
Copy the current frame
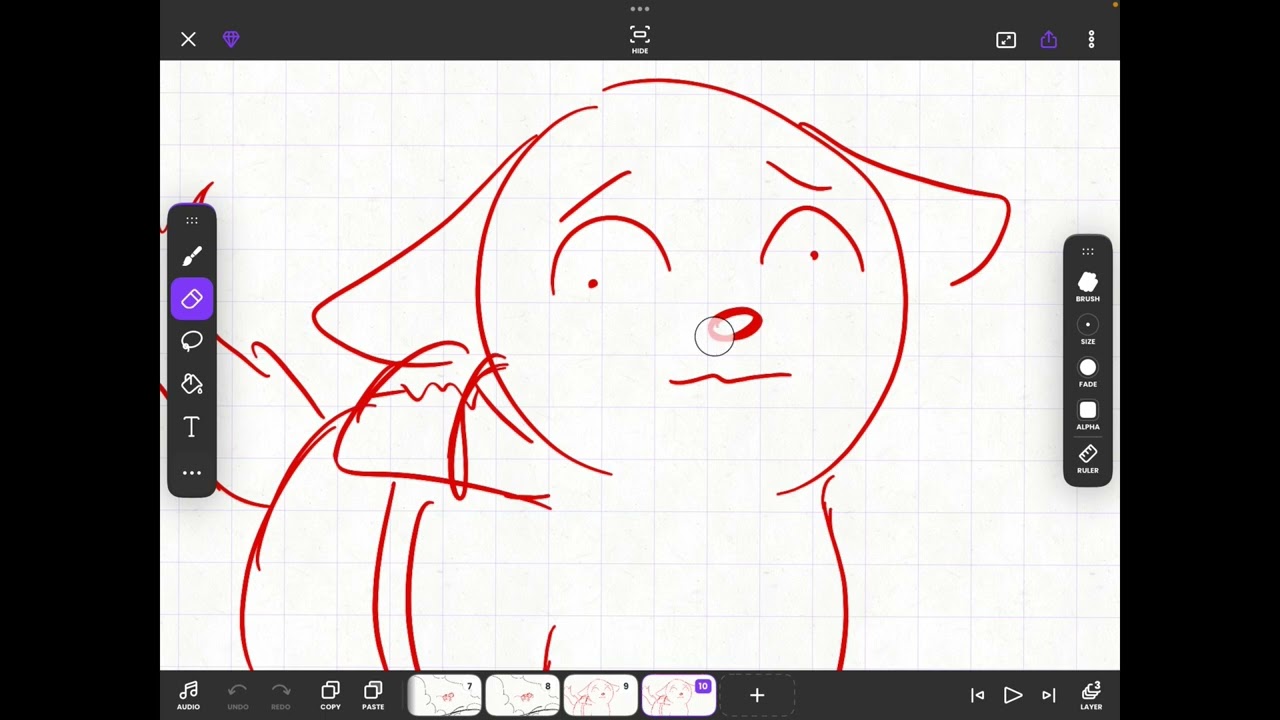coord(330,695)
